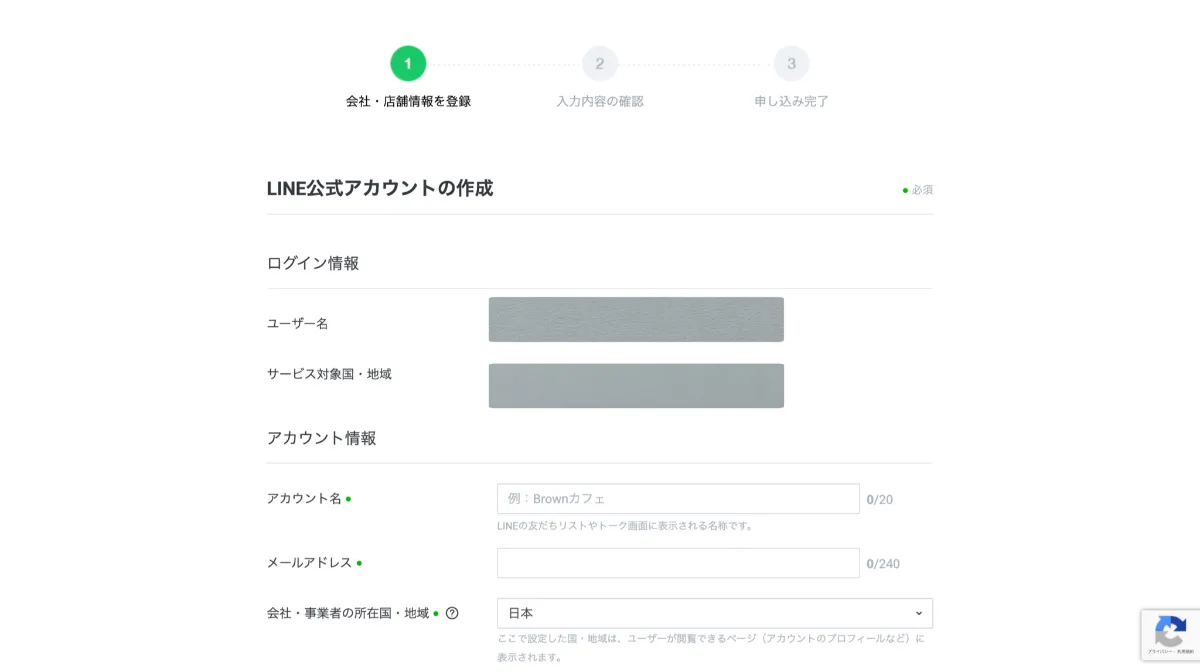
Task: Click the greyed-out サービス対象国・地域 value box
Action: (x=636, y=386)
